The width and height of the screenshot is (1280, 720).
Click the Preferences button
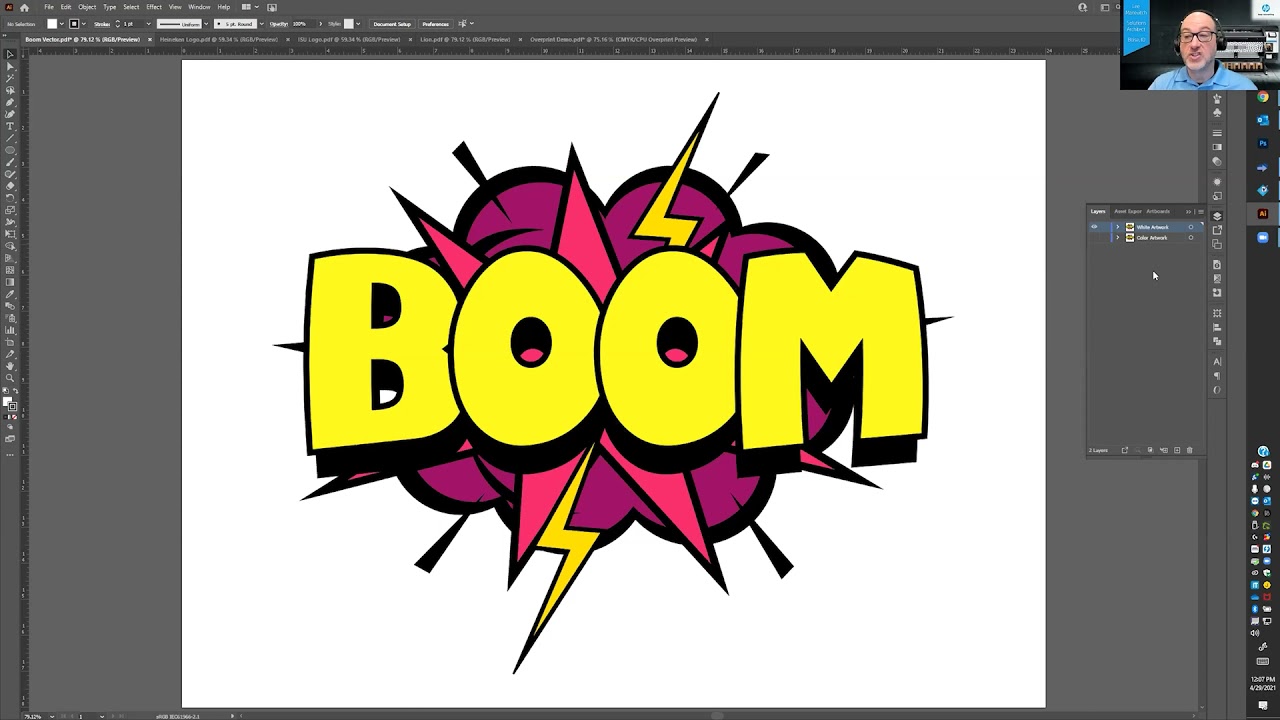tap(435, 23)
